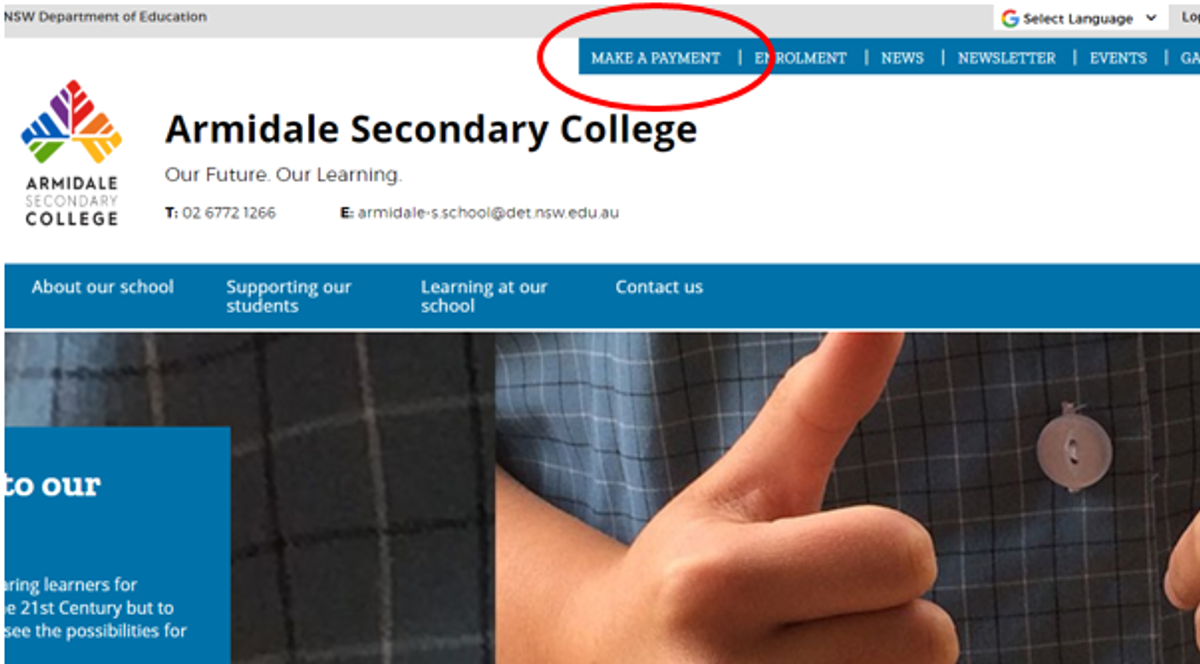1200x664 pixels.
Task: Click the Armidale Secondary College title heading
Action: pos(431,130)
